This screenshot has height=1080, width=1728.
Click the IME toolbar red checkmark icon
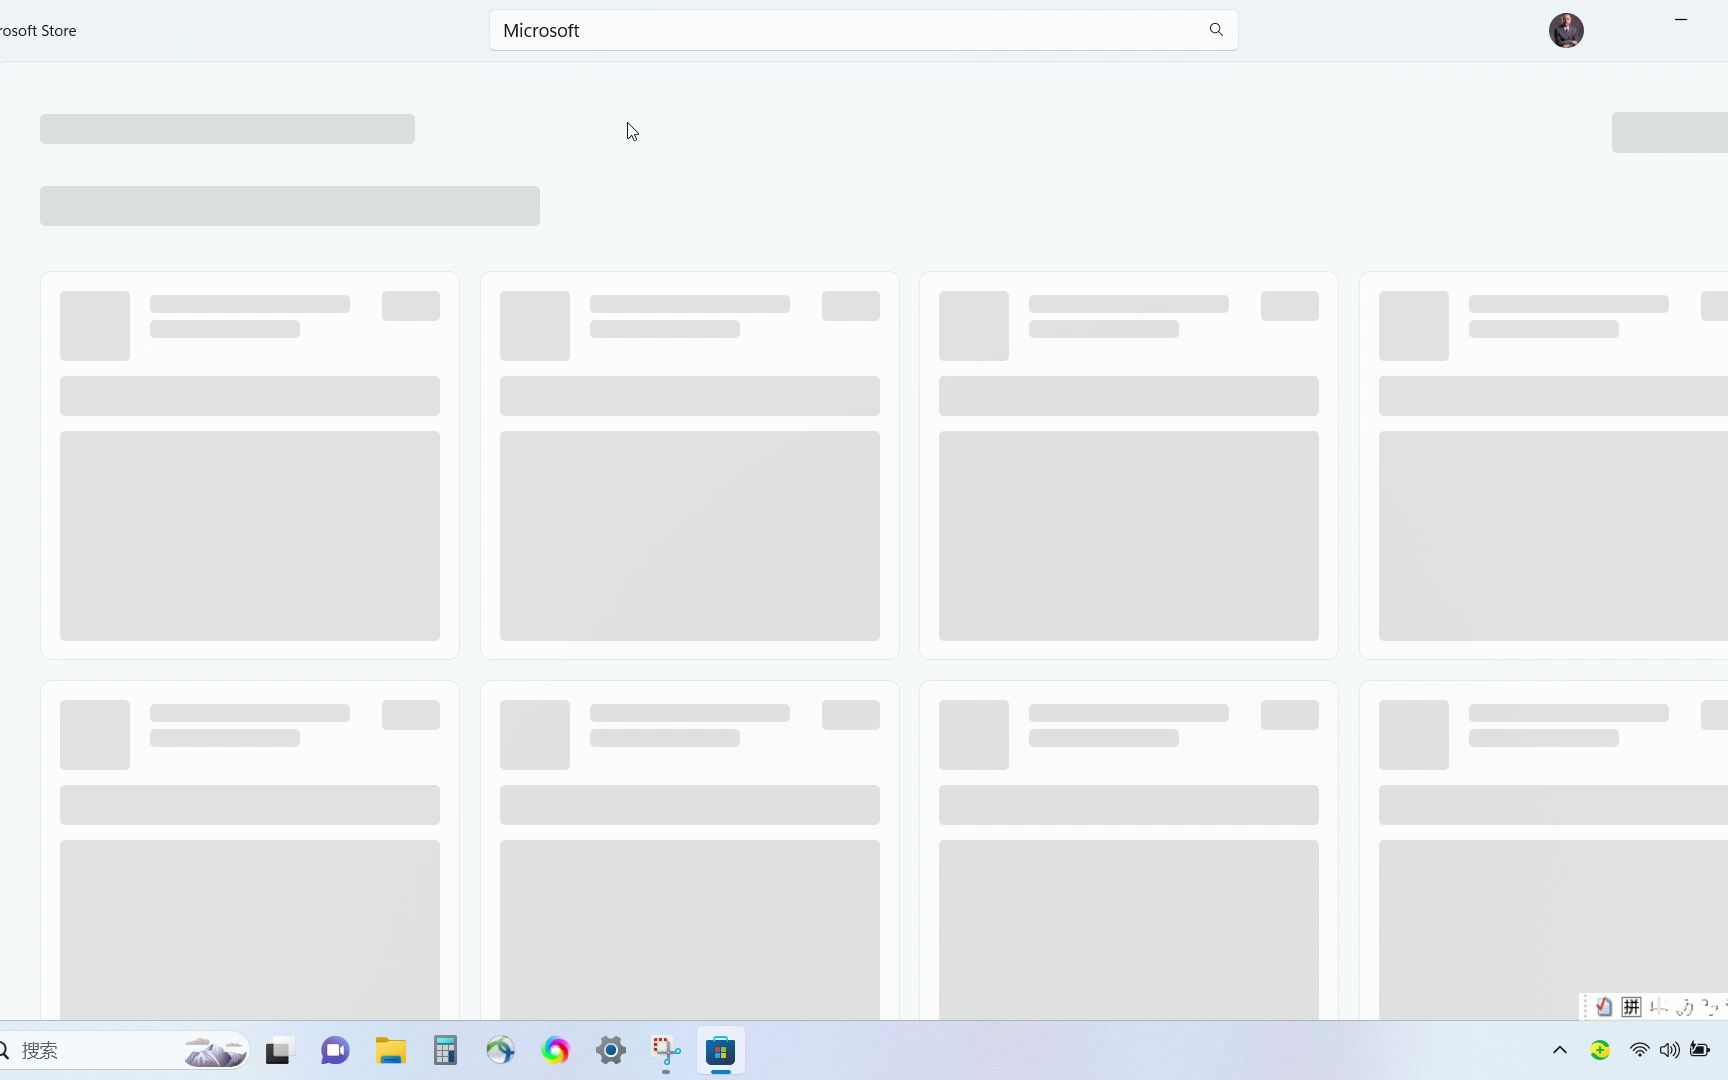point(1604,1007)
